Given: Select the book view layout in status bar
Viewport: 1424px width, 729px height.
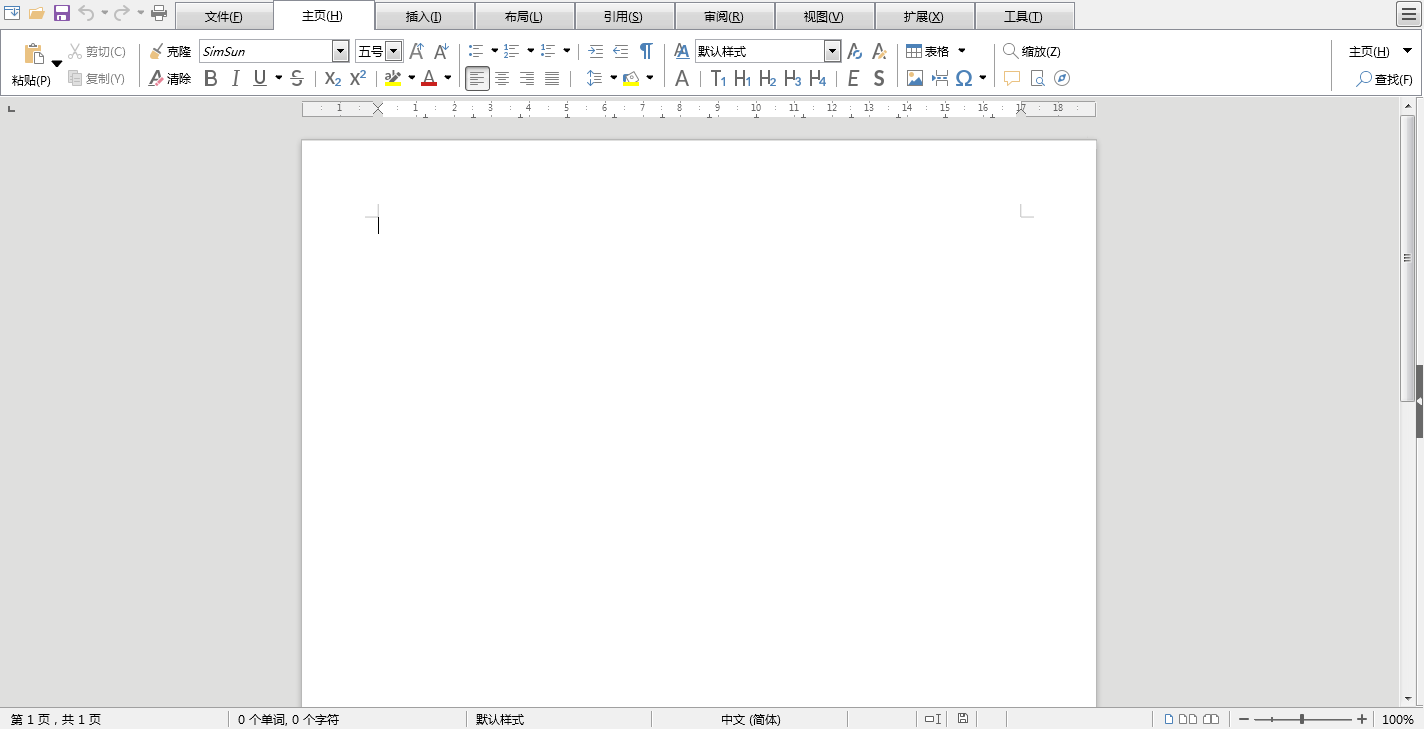Looking at the screenshot, I should pyautogui.click(x=1211, y=719).
